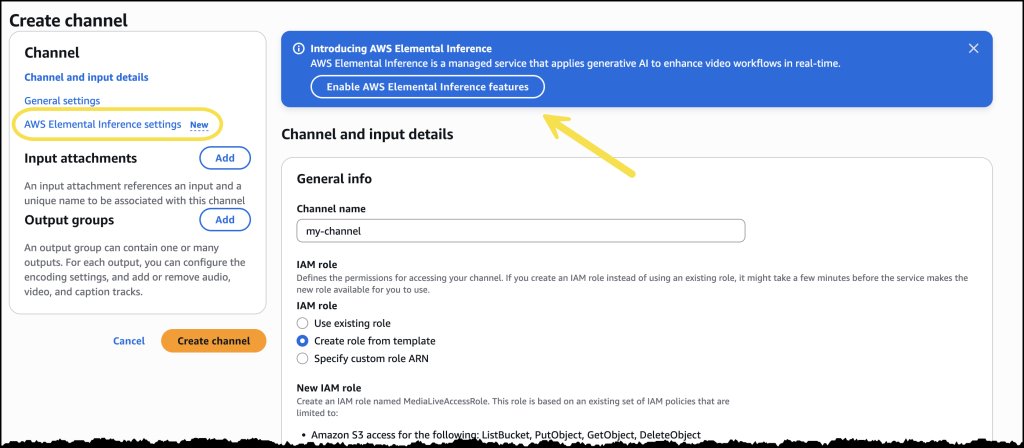Select Use existing role option
Screen dimensions: 1024x448
pyautogui.click(x=302, y=323)
